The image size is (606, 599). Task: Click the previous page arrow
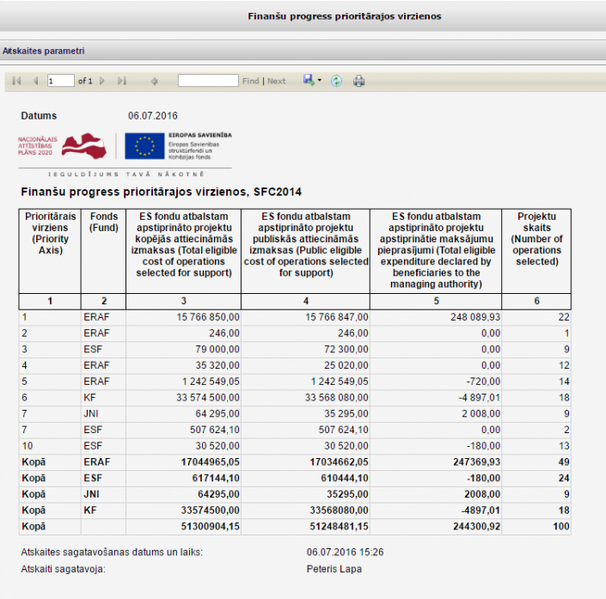[x=35, y=81]
